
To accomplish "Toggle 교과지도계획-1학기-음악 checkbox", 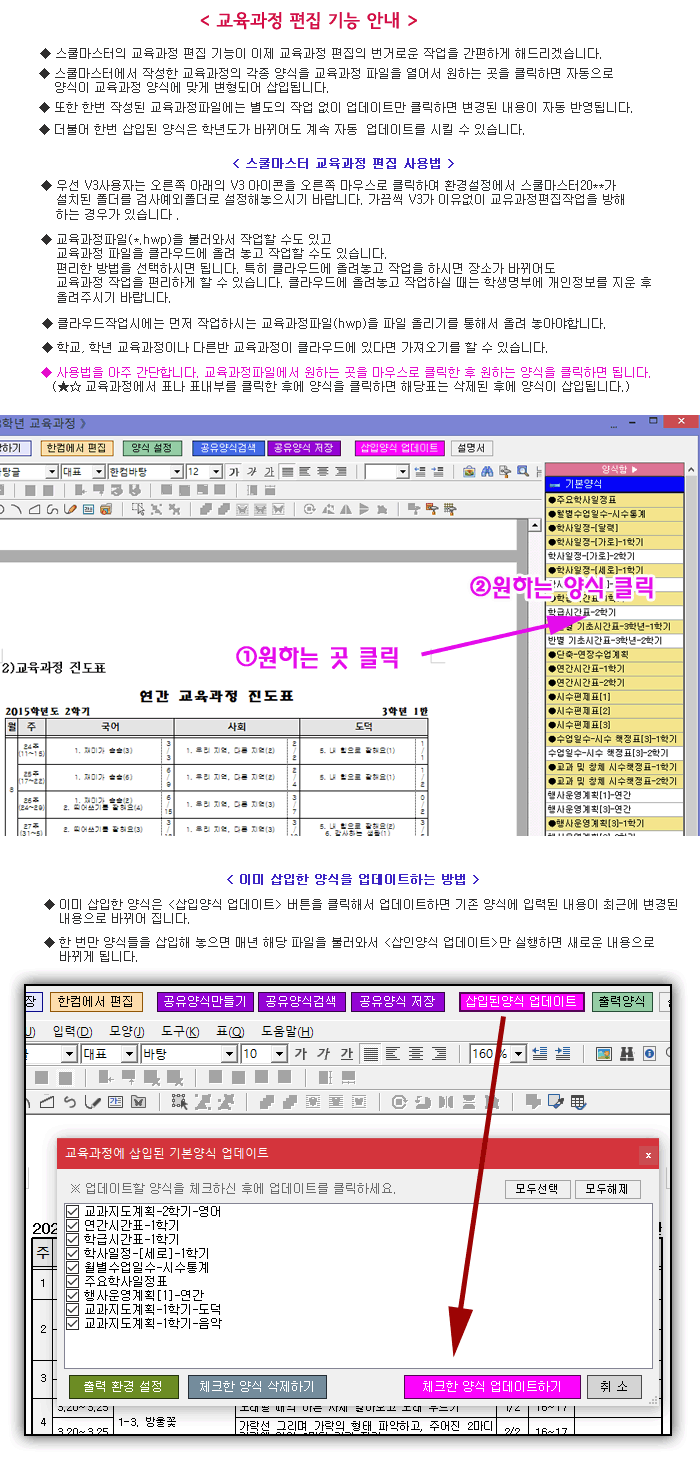I will pyautogui.click(x=72, y=1323).
